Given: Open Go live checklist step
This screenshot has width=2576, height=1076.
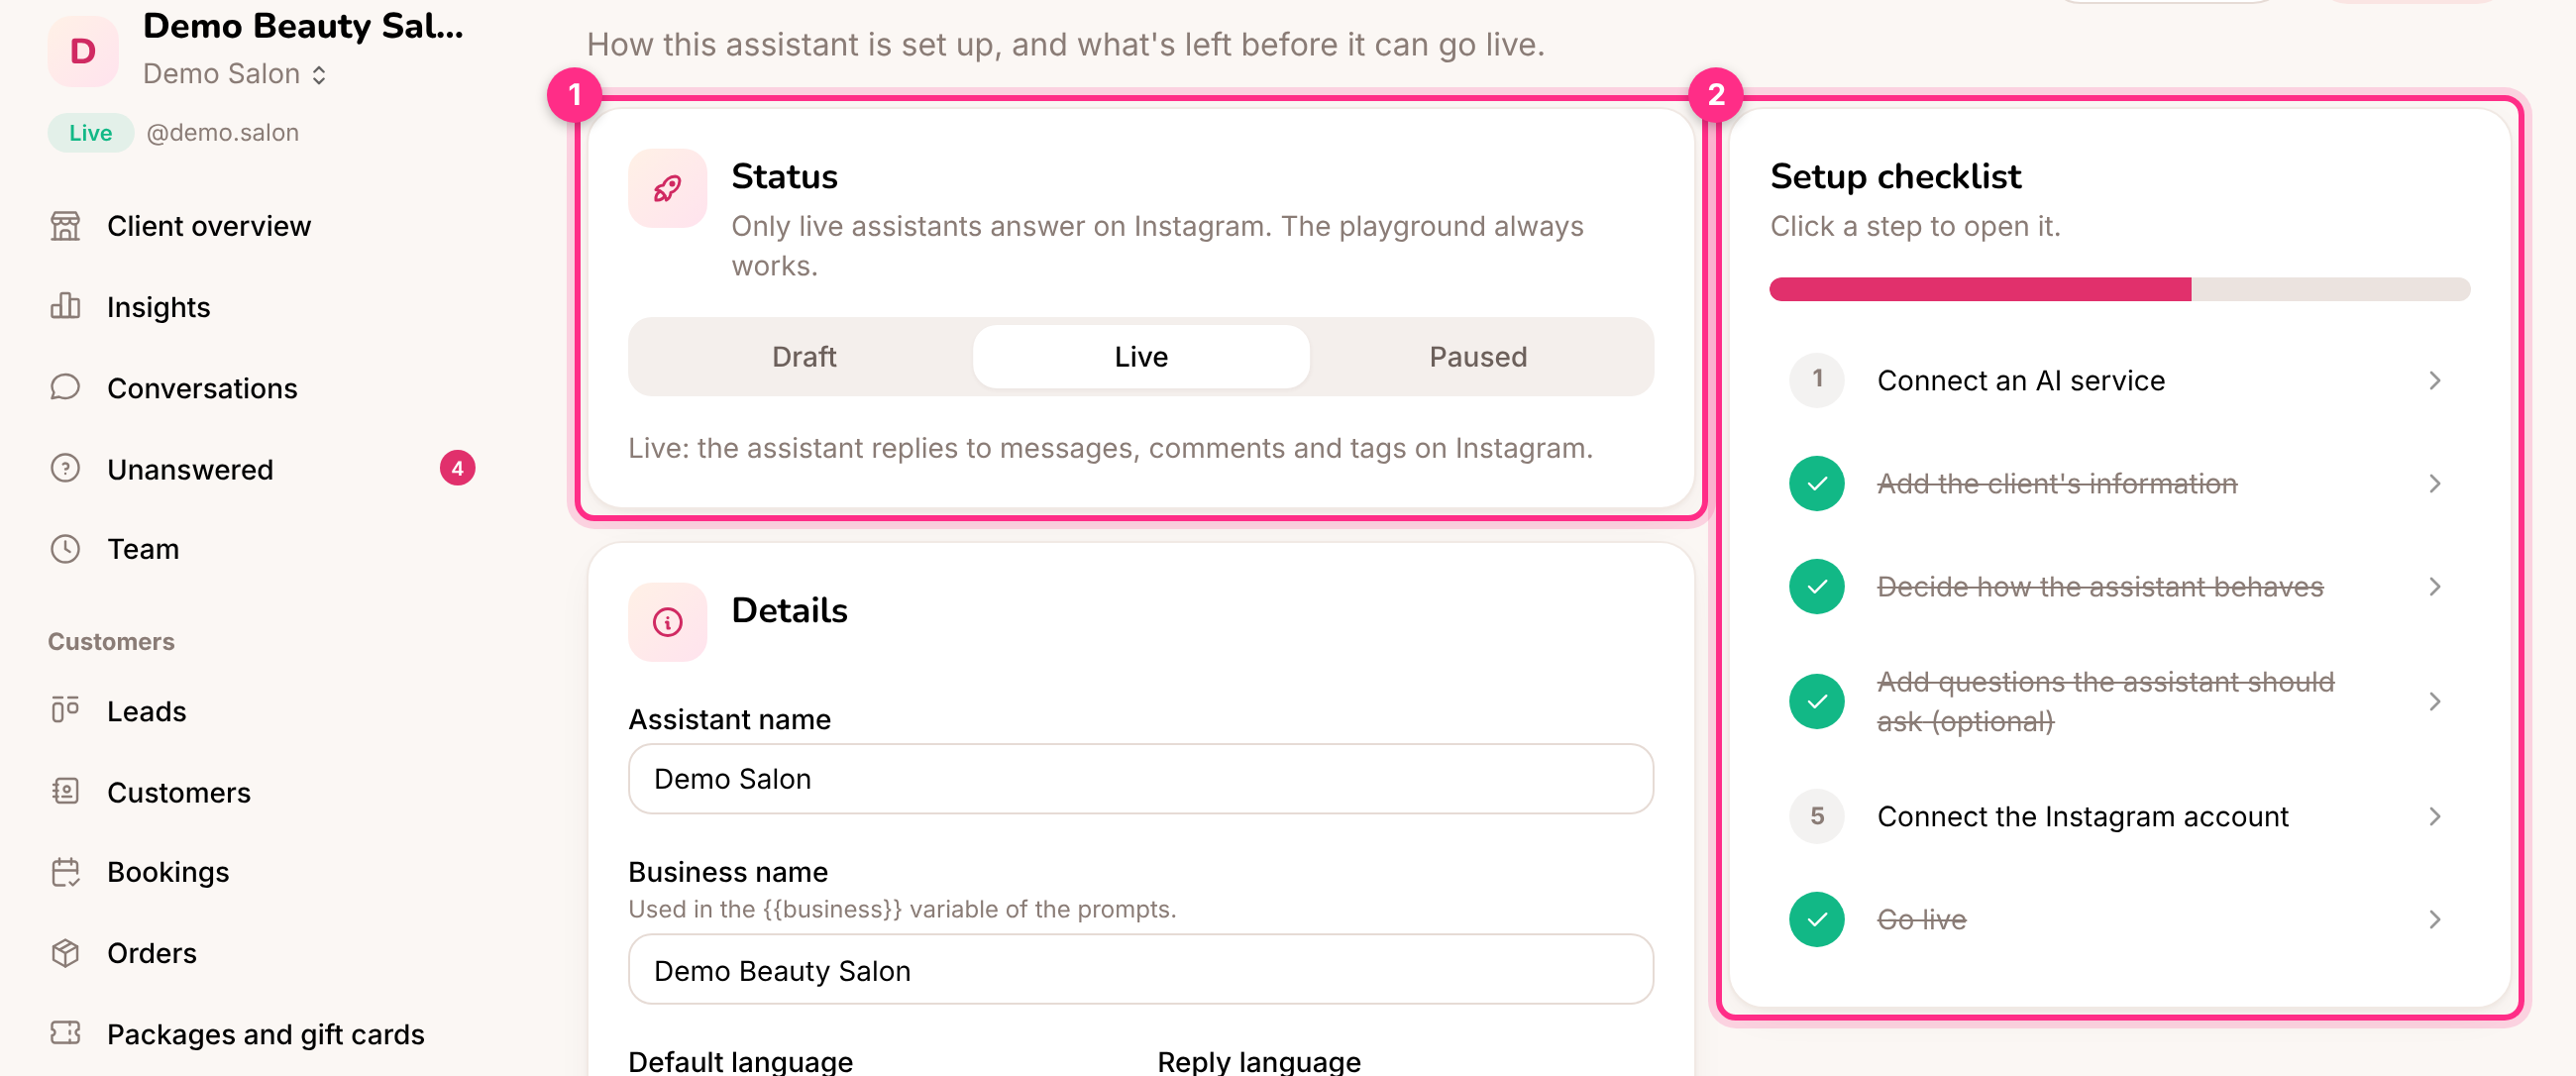Looking at the screenshot, I should 2120,919.
